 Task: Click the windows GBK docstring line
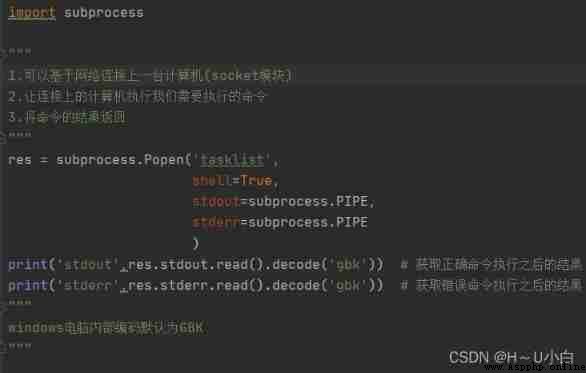click(x=106, y=328)
